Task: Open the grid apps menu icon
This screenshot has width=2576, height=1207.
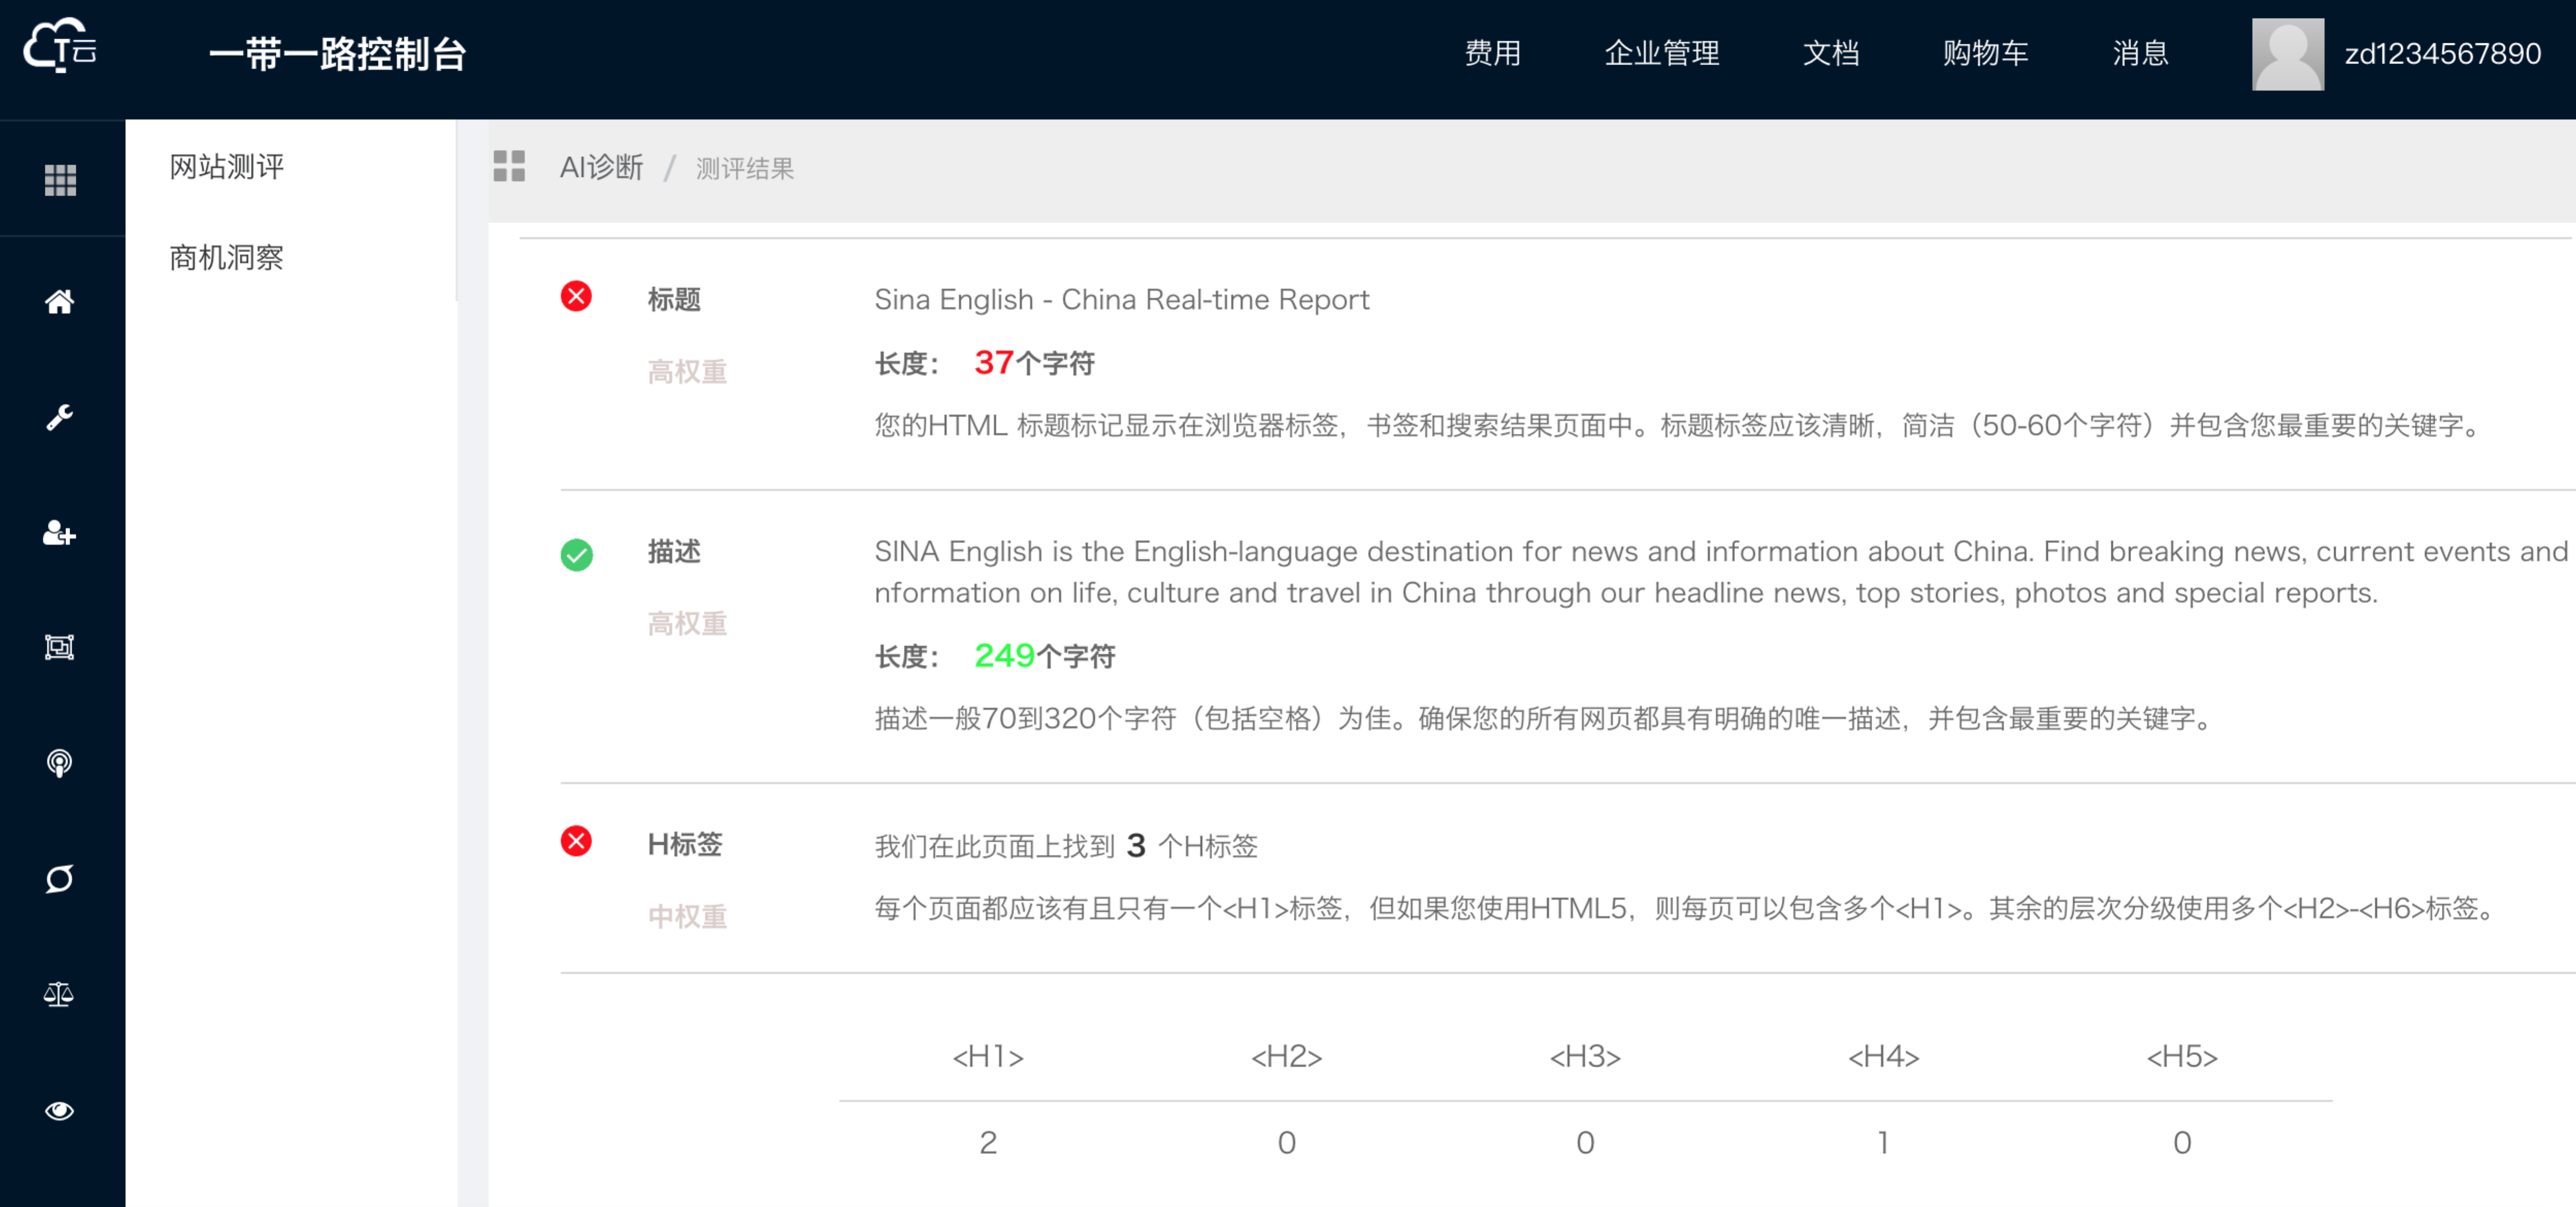Action: click(x=60, y=180)
